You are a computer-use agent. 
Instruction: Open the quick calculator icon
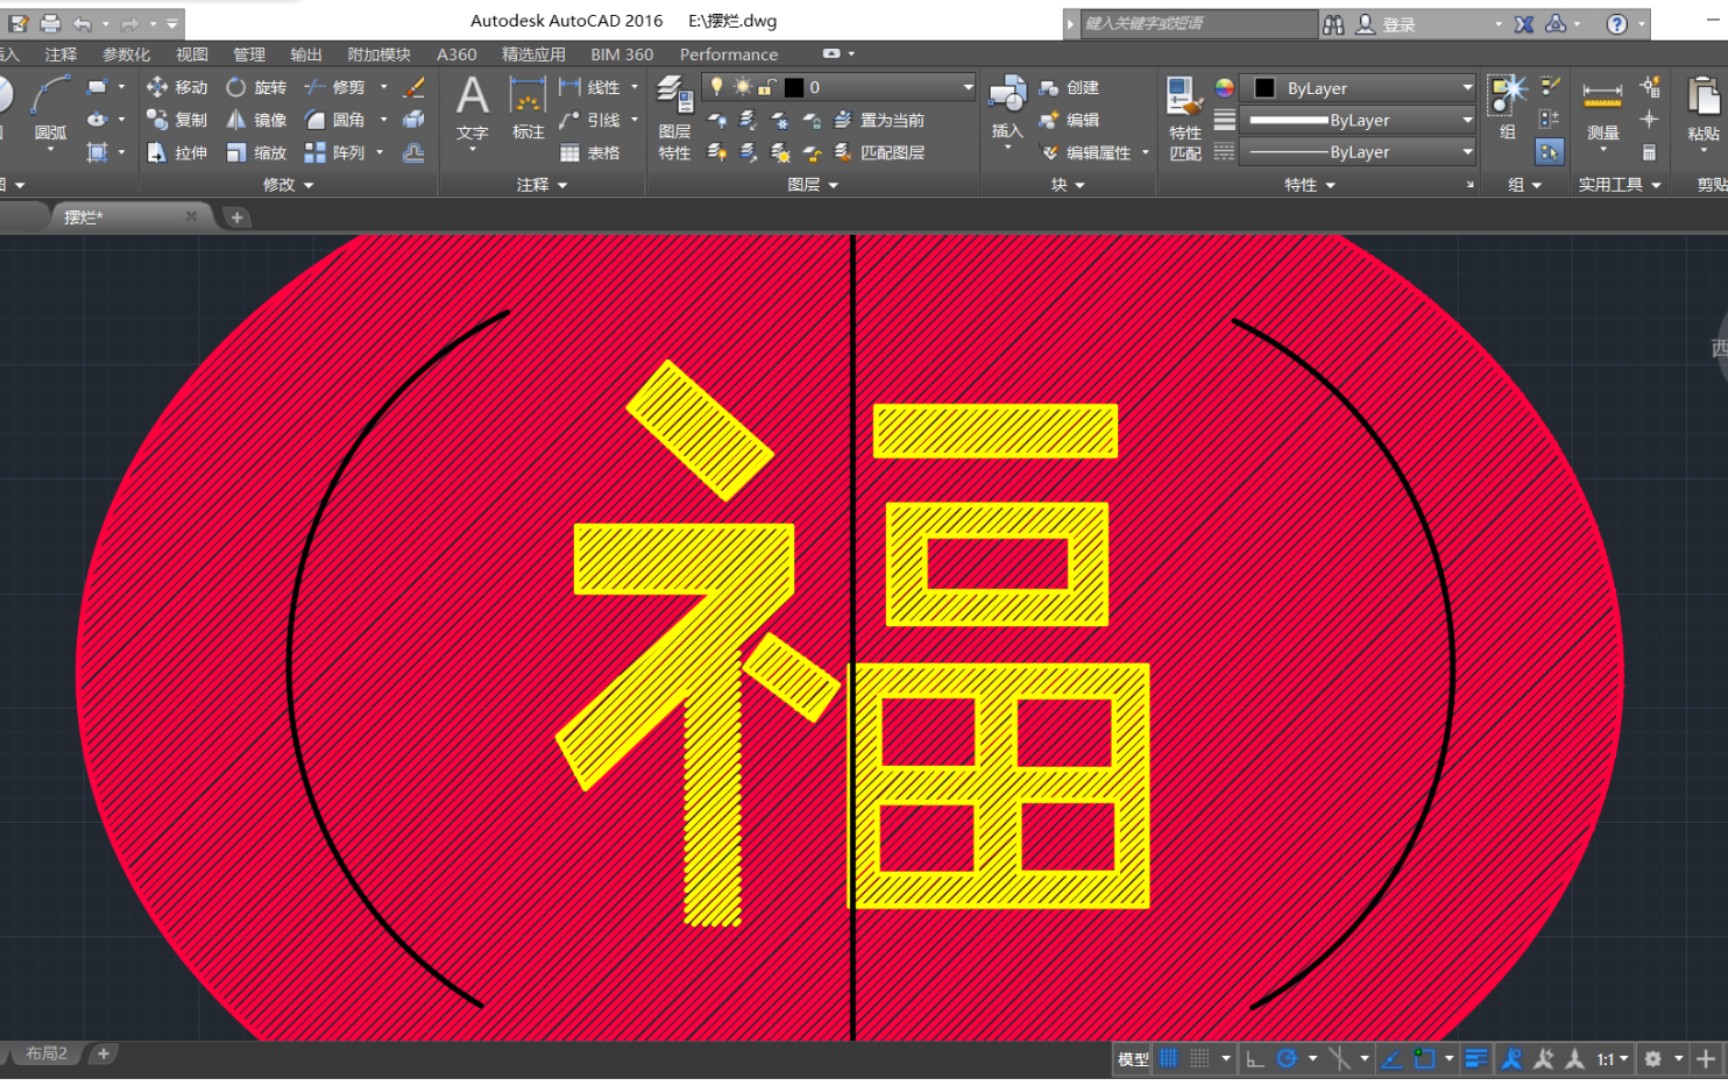tap(1649, 153)
